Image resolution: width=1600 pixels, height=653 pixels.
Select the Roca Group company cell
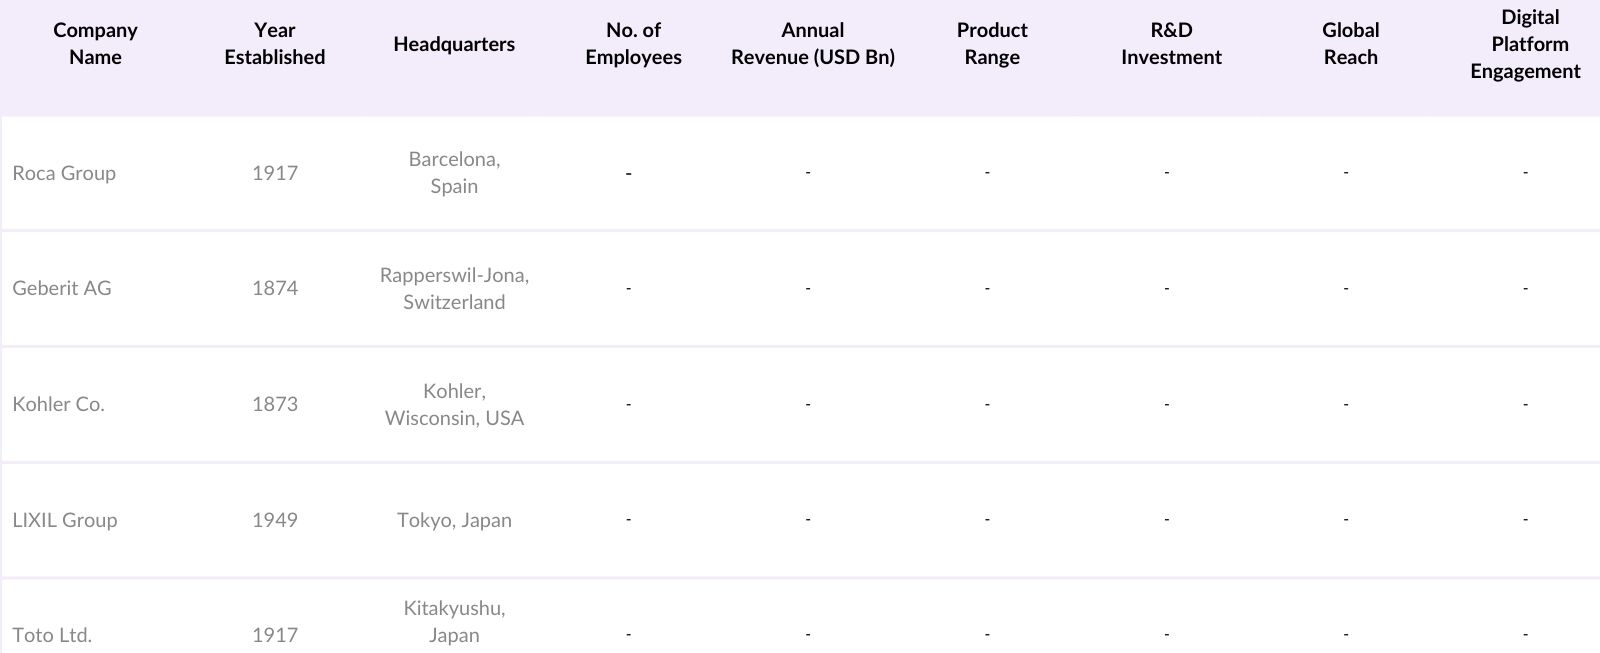[x=64, y=173]
